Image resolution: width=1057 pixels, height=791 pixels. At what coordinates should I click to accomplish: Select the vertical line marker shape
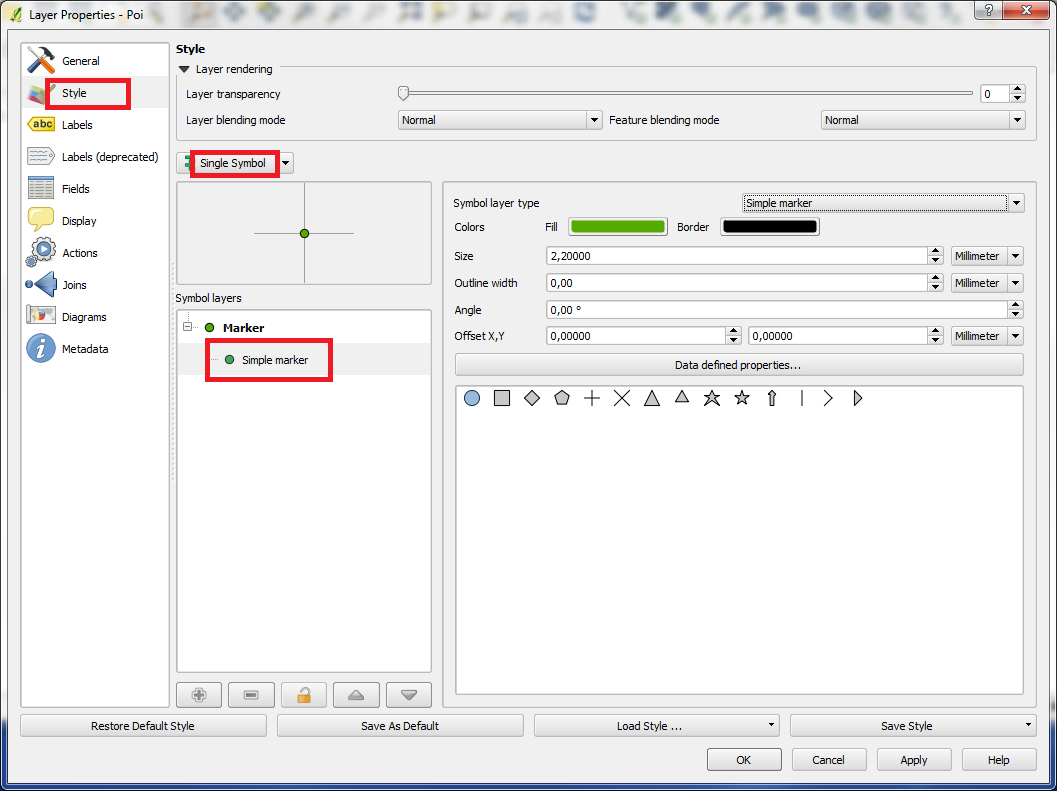click(802, 399)
